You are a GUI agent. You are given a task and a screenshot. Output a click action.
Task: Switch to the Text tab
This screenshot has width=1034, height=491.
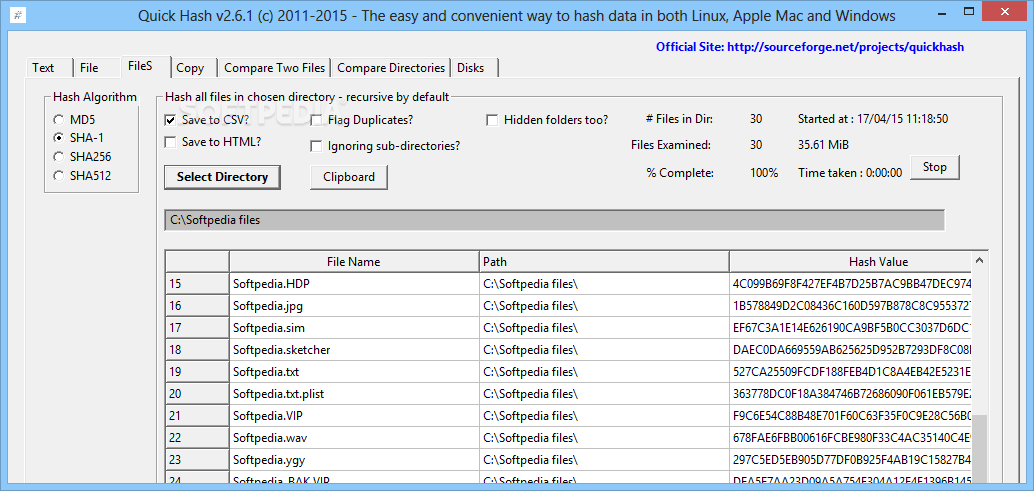pos(43,68)
